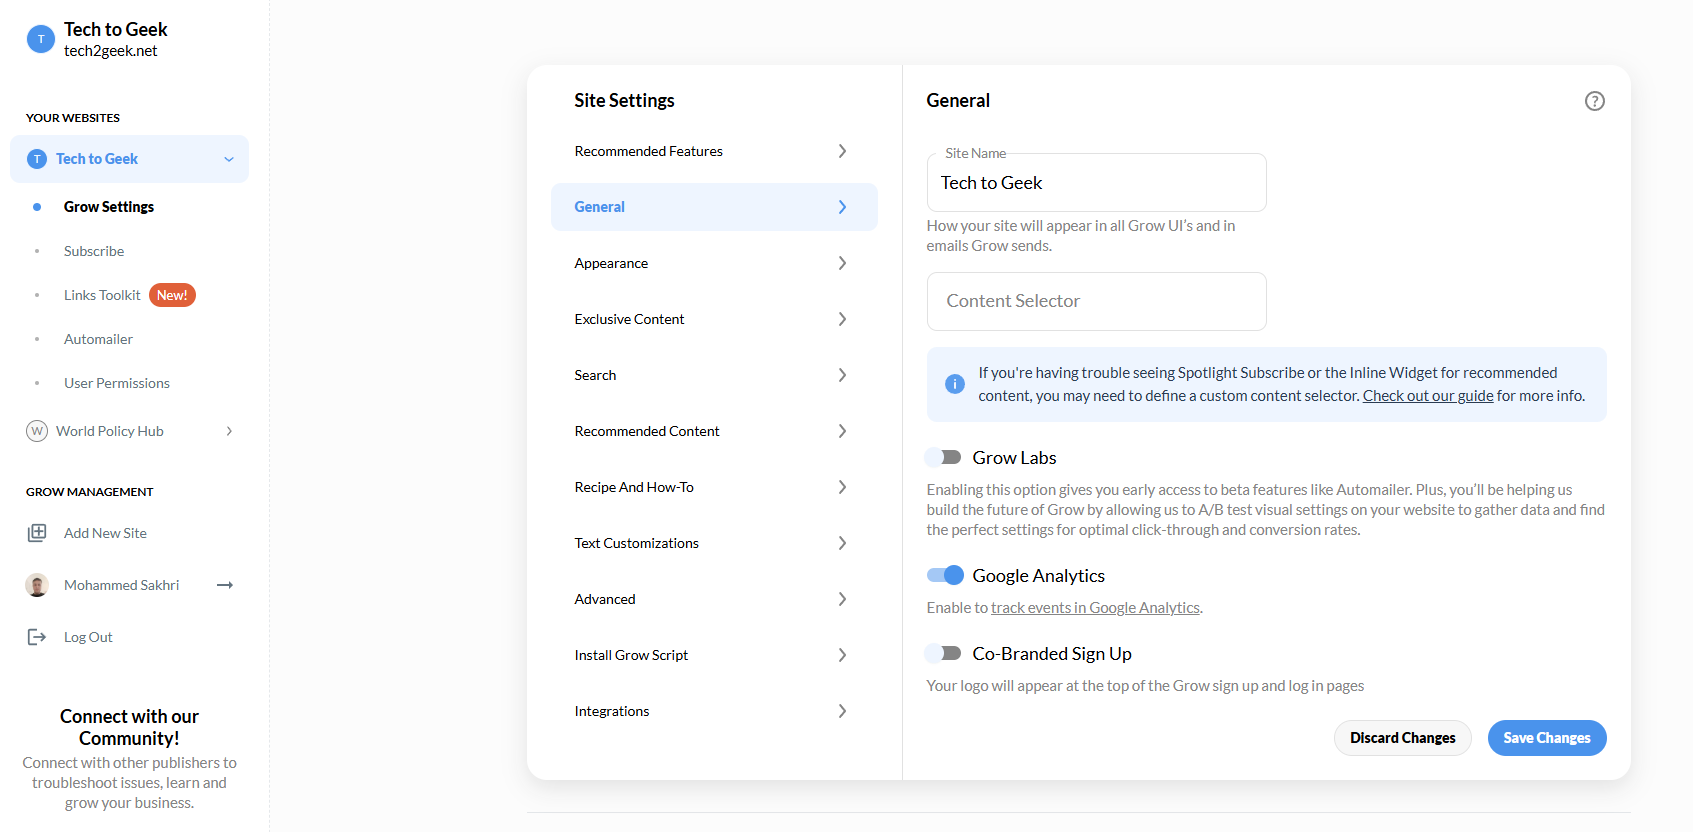Click the help question mark icon
1693x832 pixels.
pyautogui.click(x=1594, y=101)
